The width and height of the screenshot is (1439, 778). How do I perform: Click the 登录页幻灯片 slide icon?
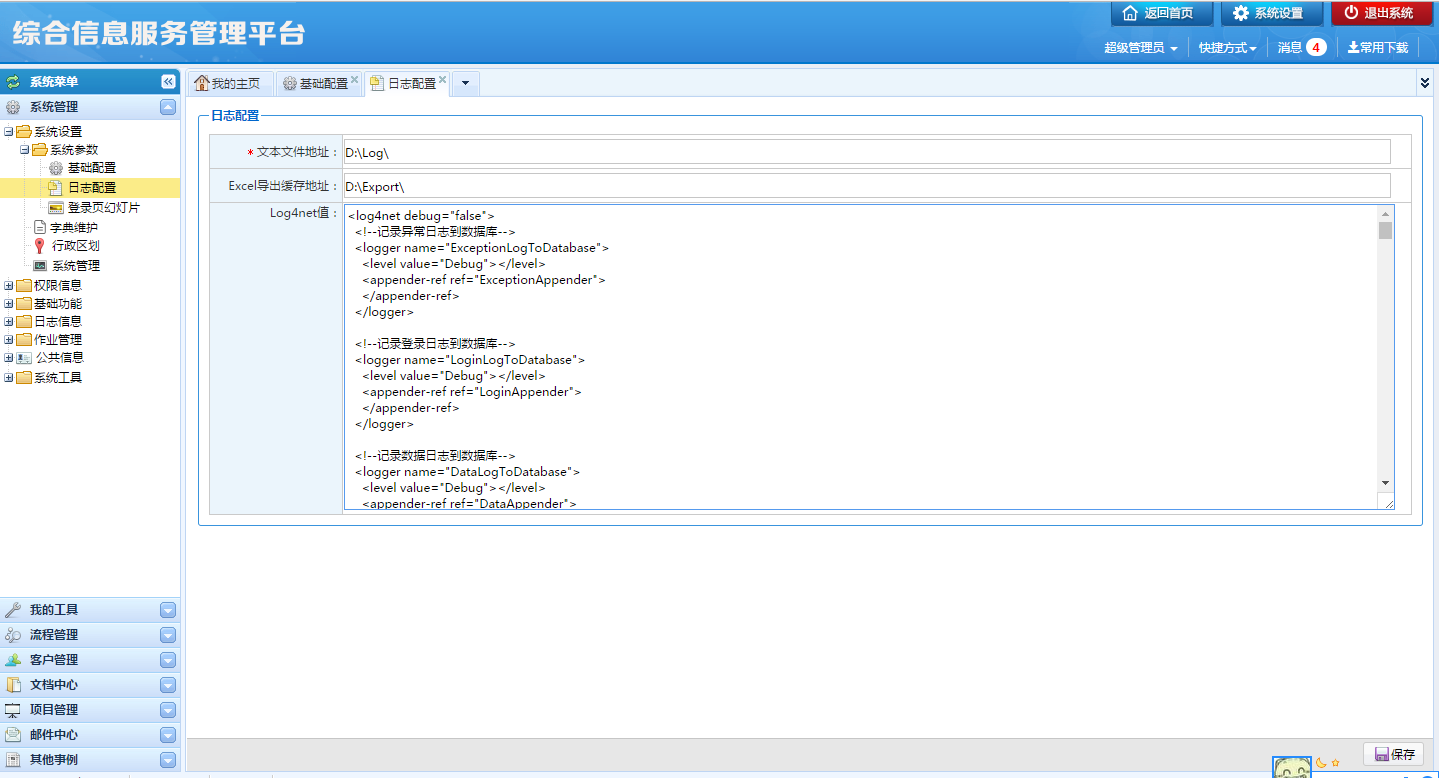(x=56, y=208)
